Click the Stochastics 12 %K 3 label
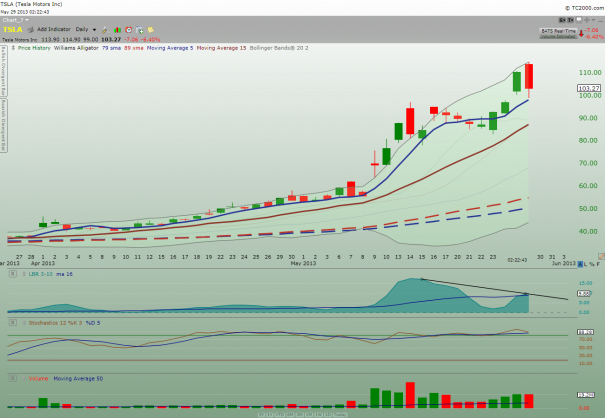Screen dimensions: 605x418 55,323
